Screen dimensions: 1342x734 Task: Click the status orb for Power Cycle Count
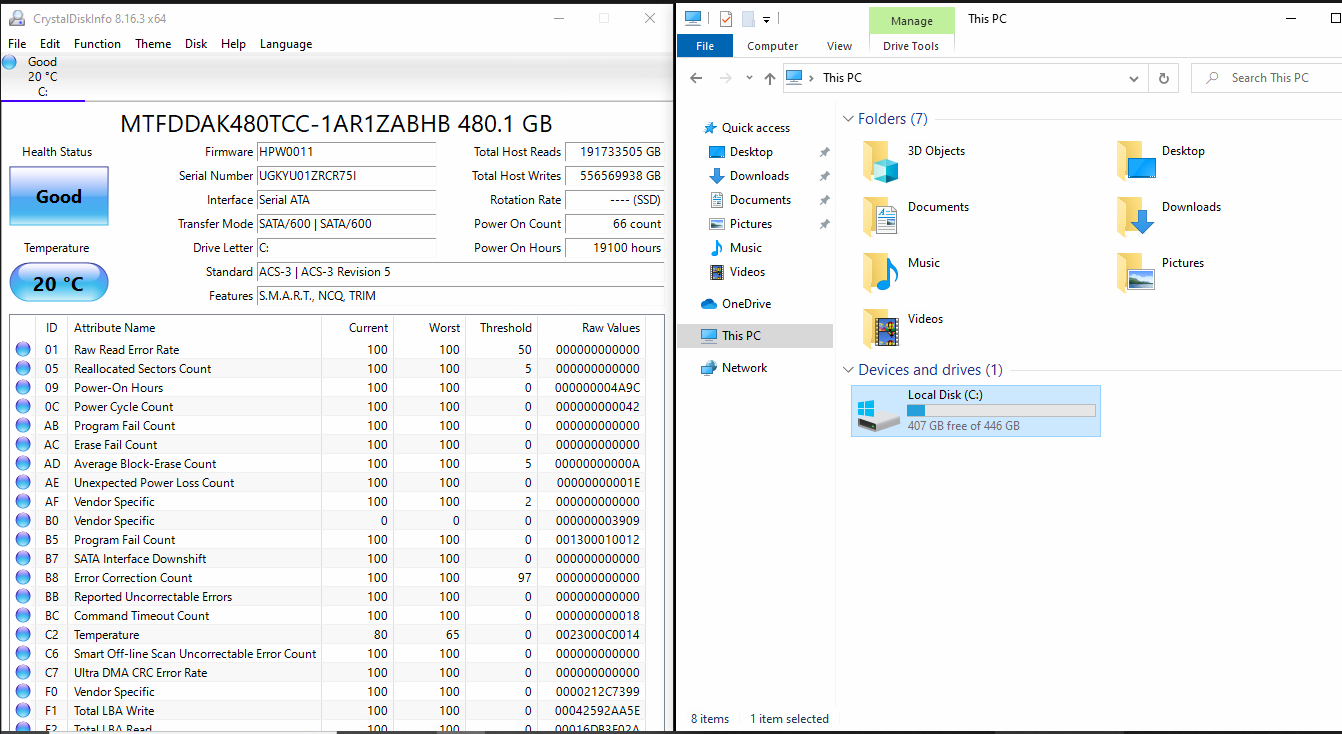(23, 407)
